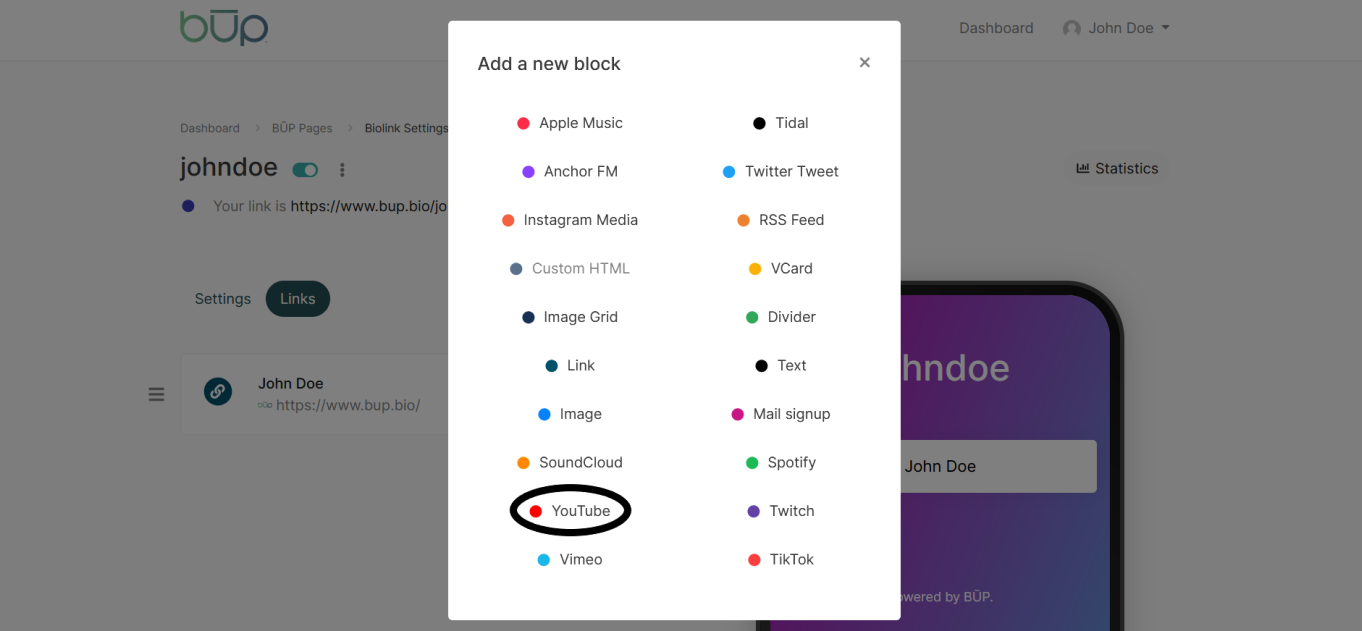Open the Statistics page
Image resolution: width=1362 pixels, height=631 pixels.
tap(1117, 169)
